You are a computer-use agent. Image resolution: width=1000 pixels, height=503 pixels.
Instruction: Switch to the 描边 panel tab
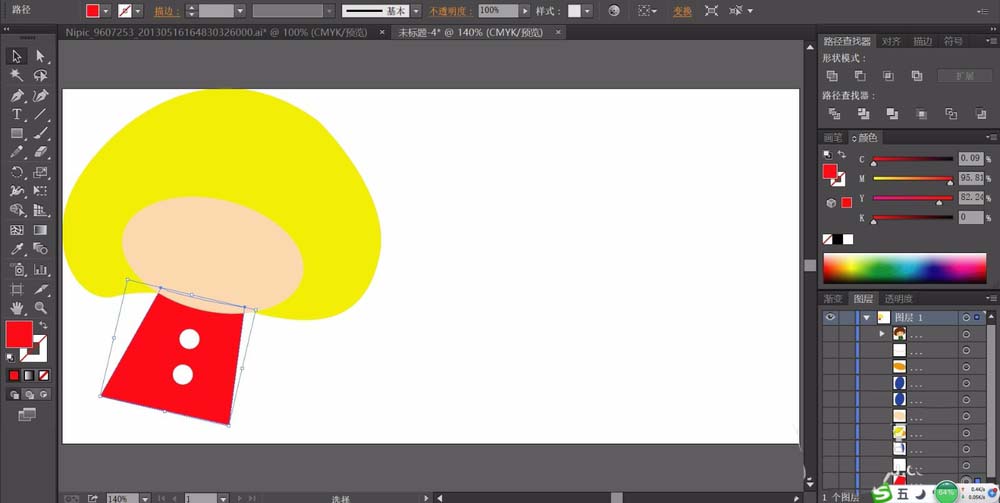(922, 41)
